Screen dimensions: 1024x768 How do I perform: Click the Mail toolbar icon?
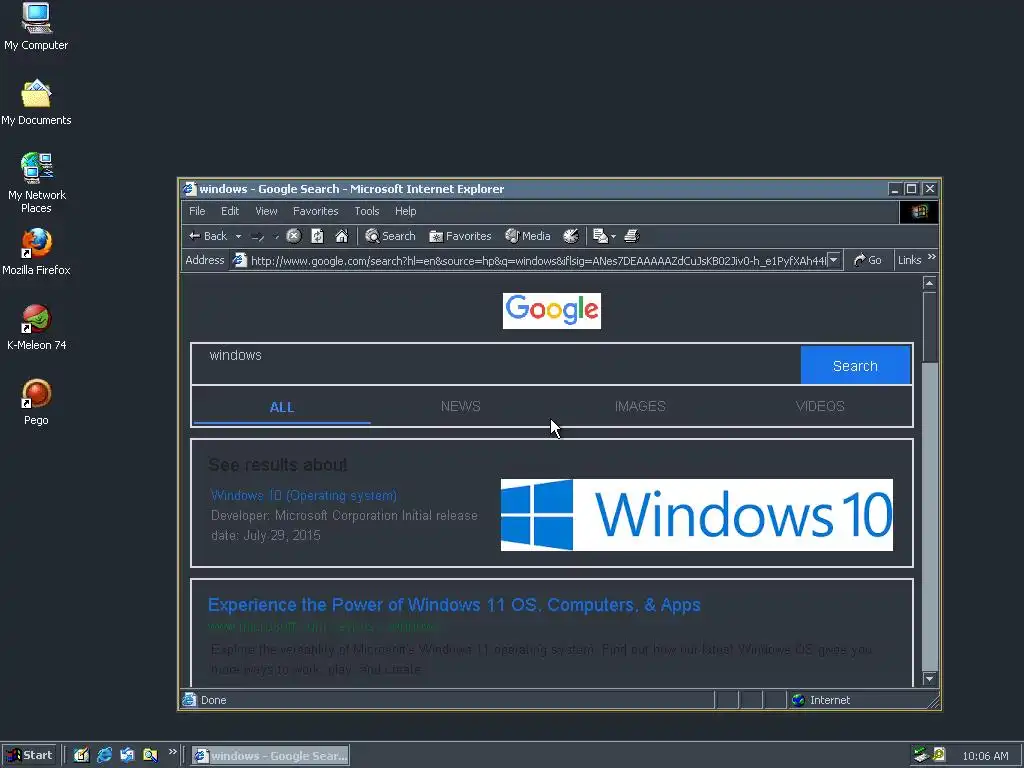click(600, 236)
